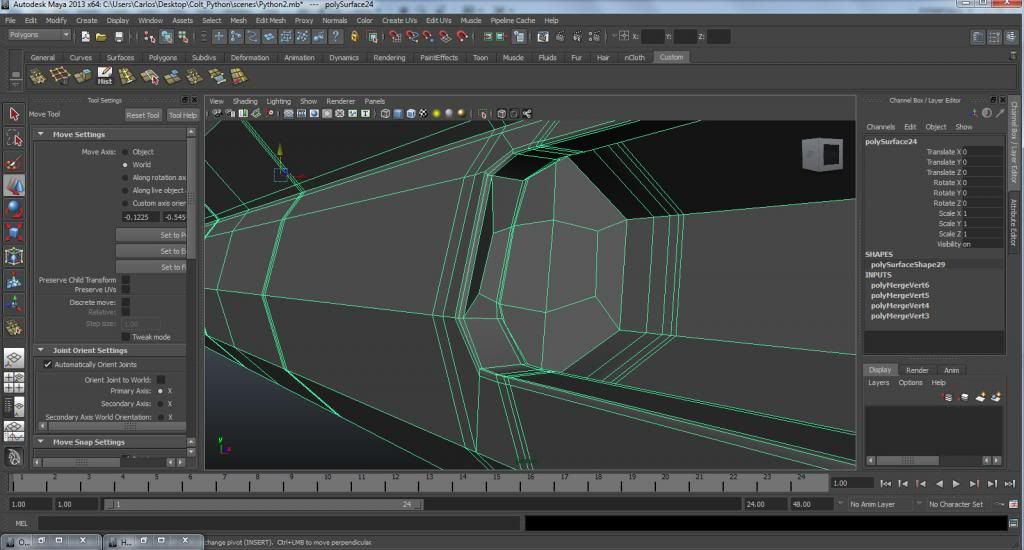Viewport: 1024px width, 550px height.
Task: Collapse the Move Settings section
Action: (41, 134)
